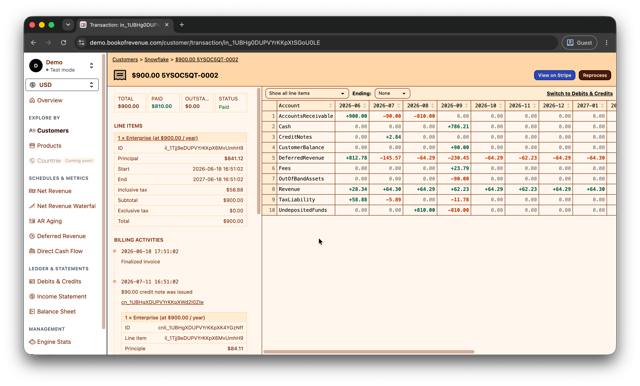Image resolution: width=640 pixels, height=386 pixels.
Task: Click the vertical scrollbar of the details panel
Action: [258, 151]
